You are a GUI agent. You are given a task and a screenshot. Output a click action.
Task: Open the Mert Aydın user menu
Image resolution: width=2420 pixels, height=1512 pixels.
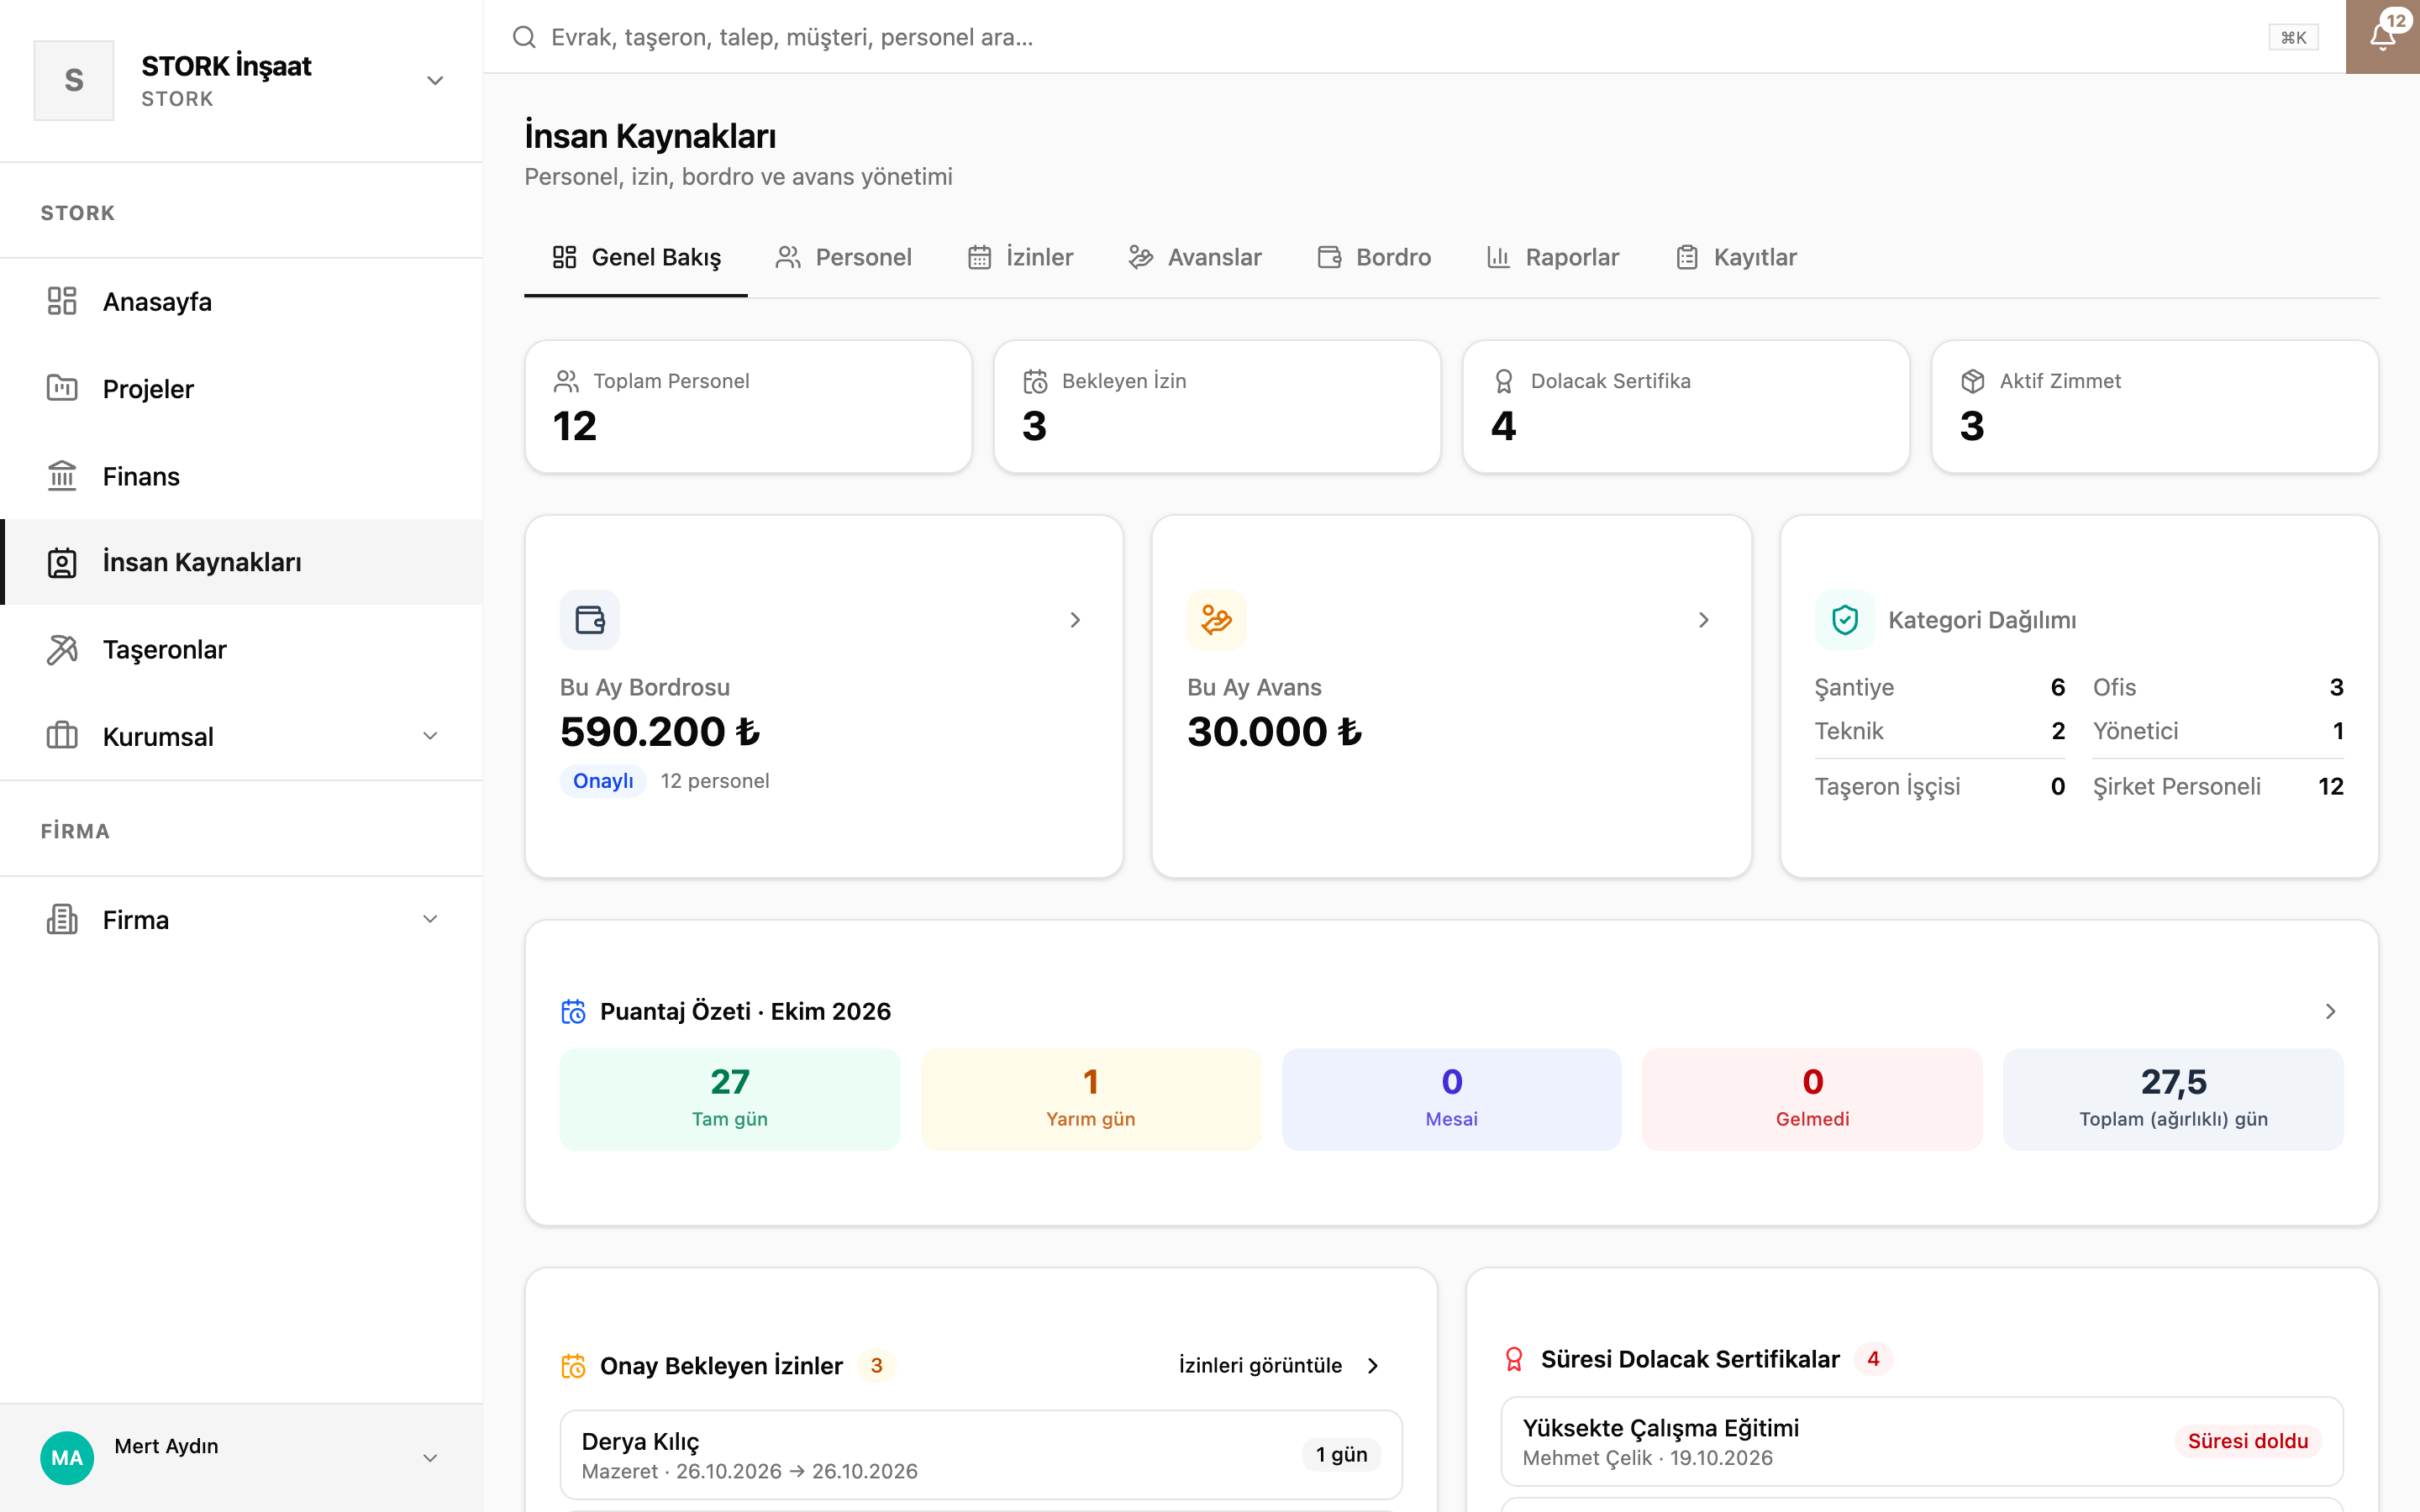(241, 1457)
